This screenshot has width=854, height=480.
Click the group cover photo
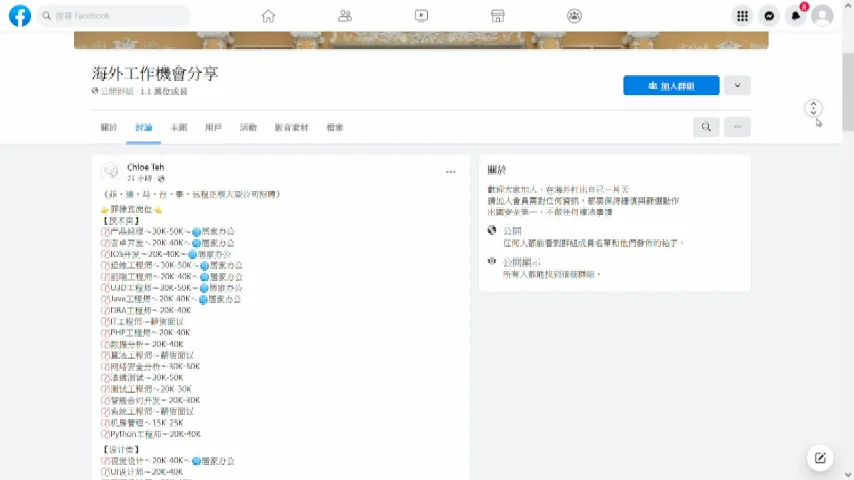tap(421, 40)
